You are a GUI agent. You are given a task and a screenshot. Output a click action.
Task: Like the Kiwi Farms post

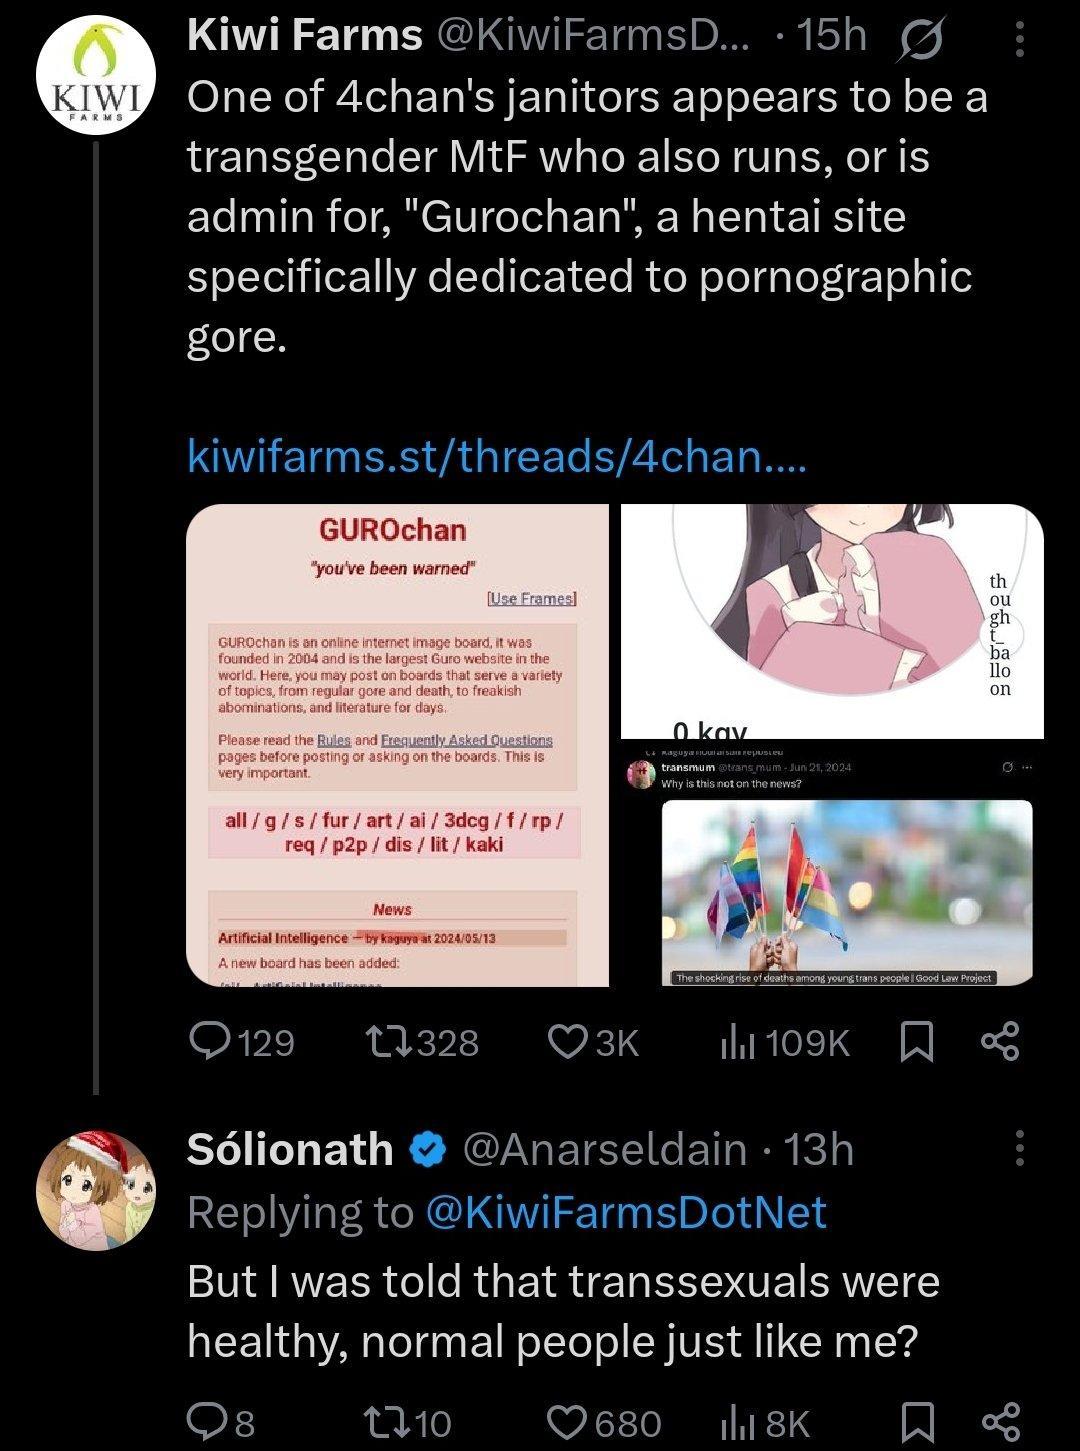point(569,1042)
